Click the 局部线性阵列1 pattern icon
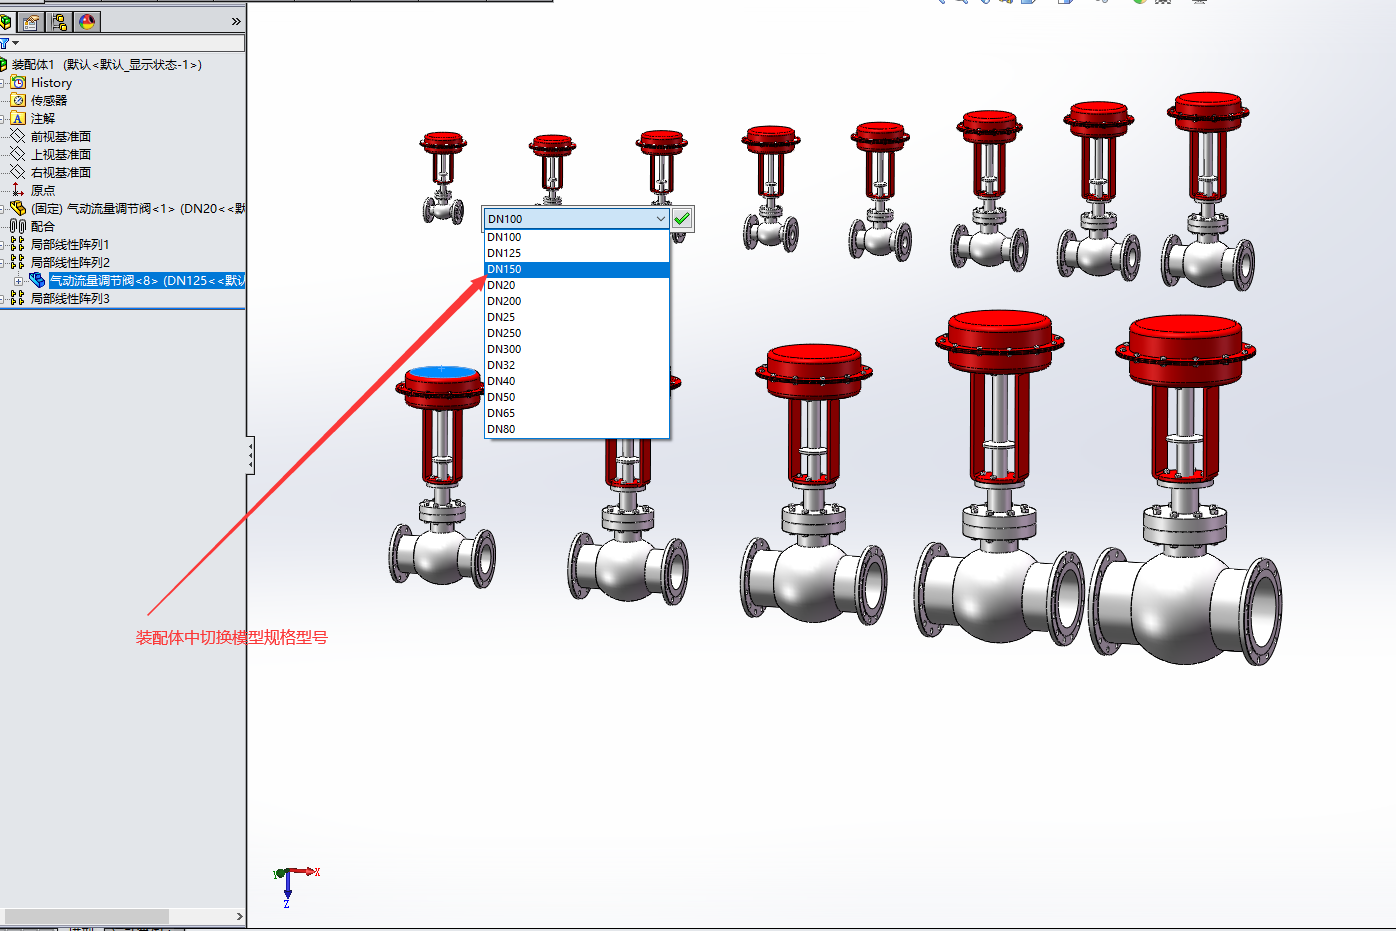The image size is (1396, 931). (x=18, y=244)
